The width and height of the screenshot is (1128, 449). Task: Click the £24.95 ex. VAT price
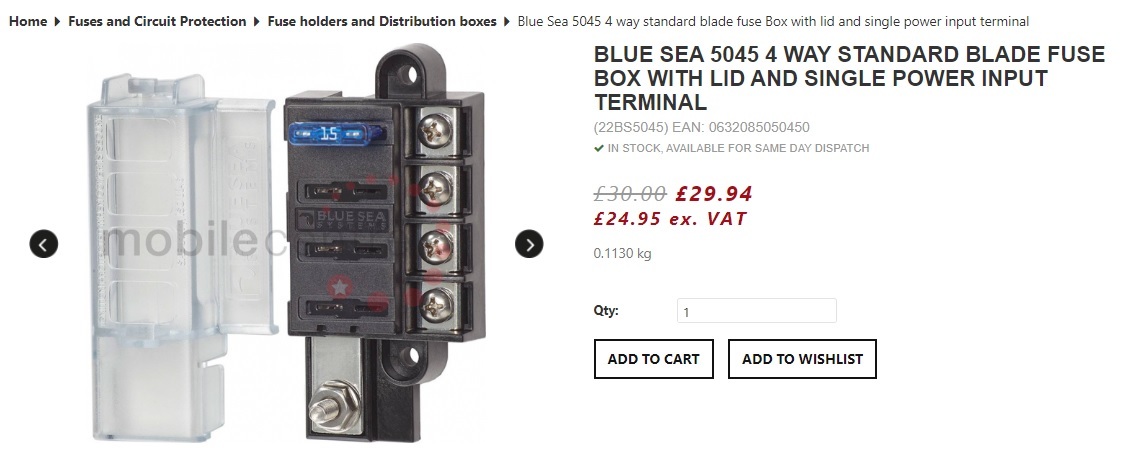(670, 219)
